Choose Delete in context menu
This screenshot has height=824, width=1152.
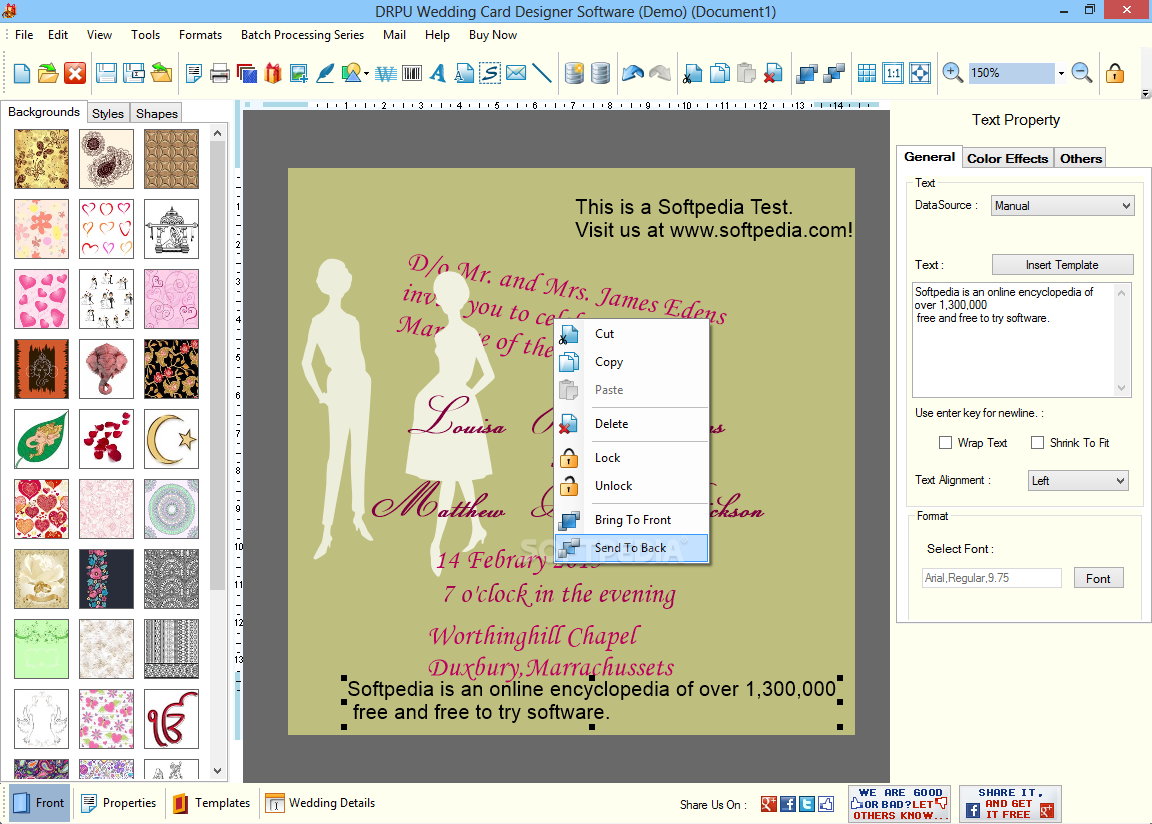point(631,424)
